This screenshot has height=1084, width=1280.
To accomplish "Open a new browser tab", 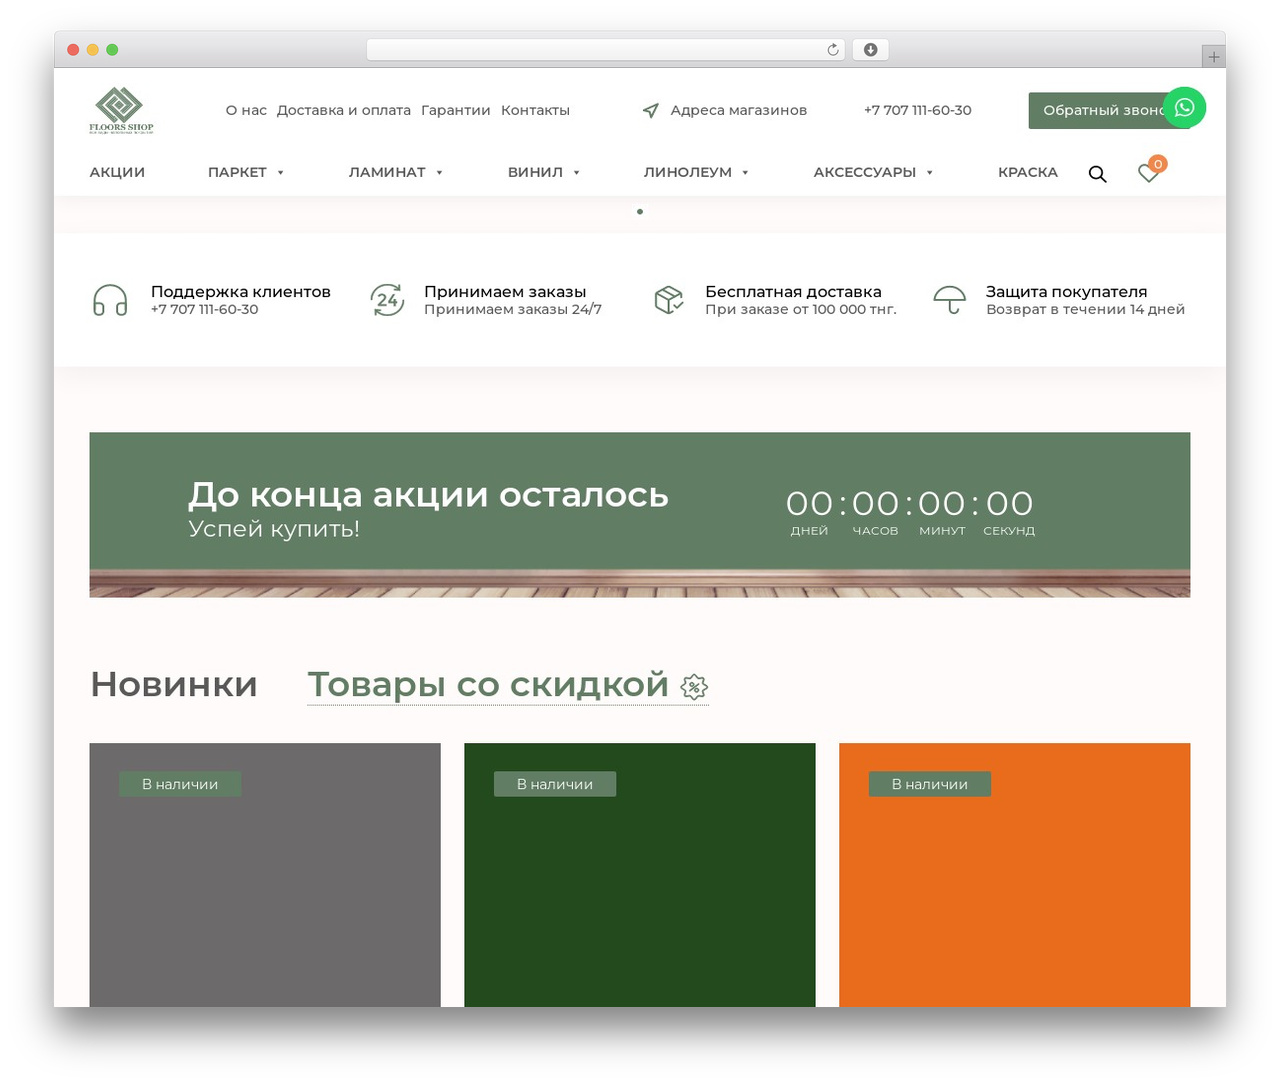I will point(1213,57).
